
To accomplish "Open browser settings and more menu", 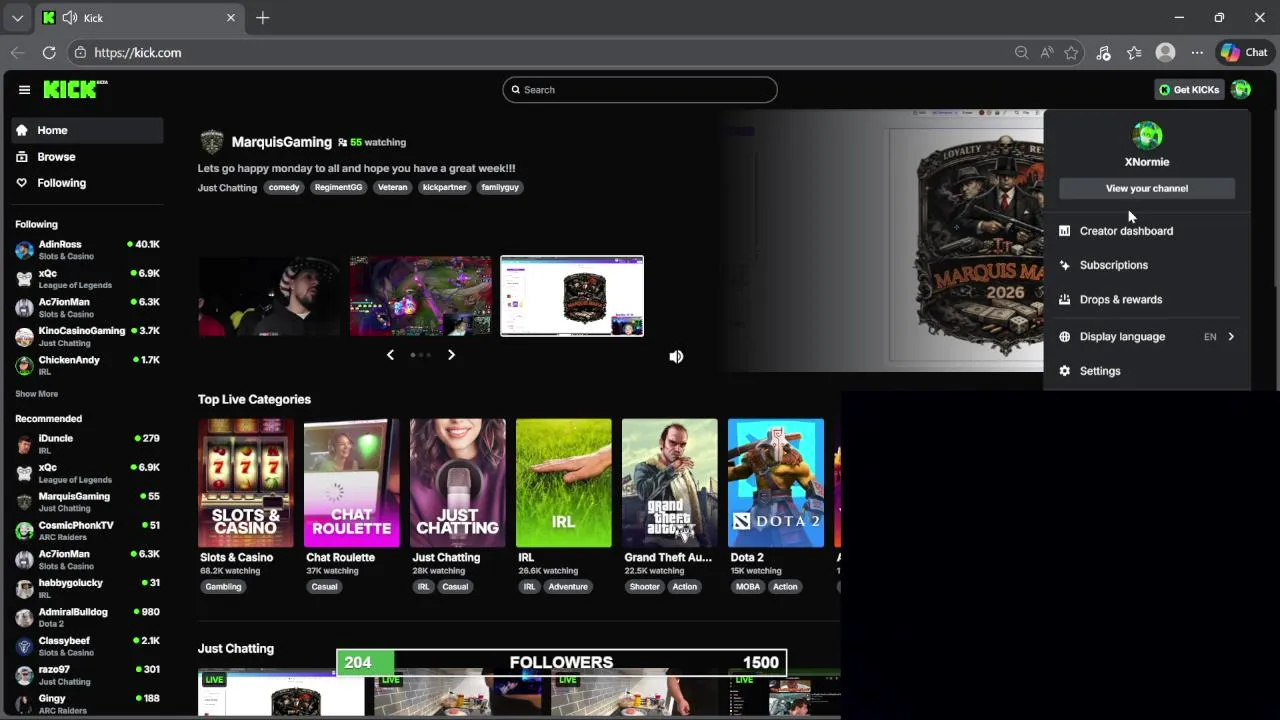I will [x=1197, y=53].
